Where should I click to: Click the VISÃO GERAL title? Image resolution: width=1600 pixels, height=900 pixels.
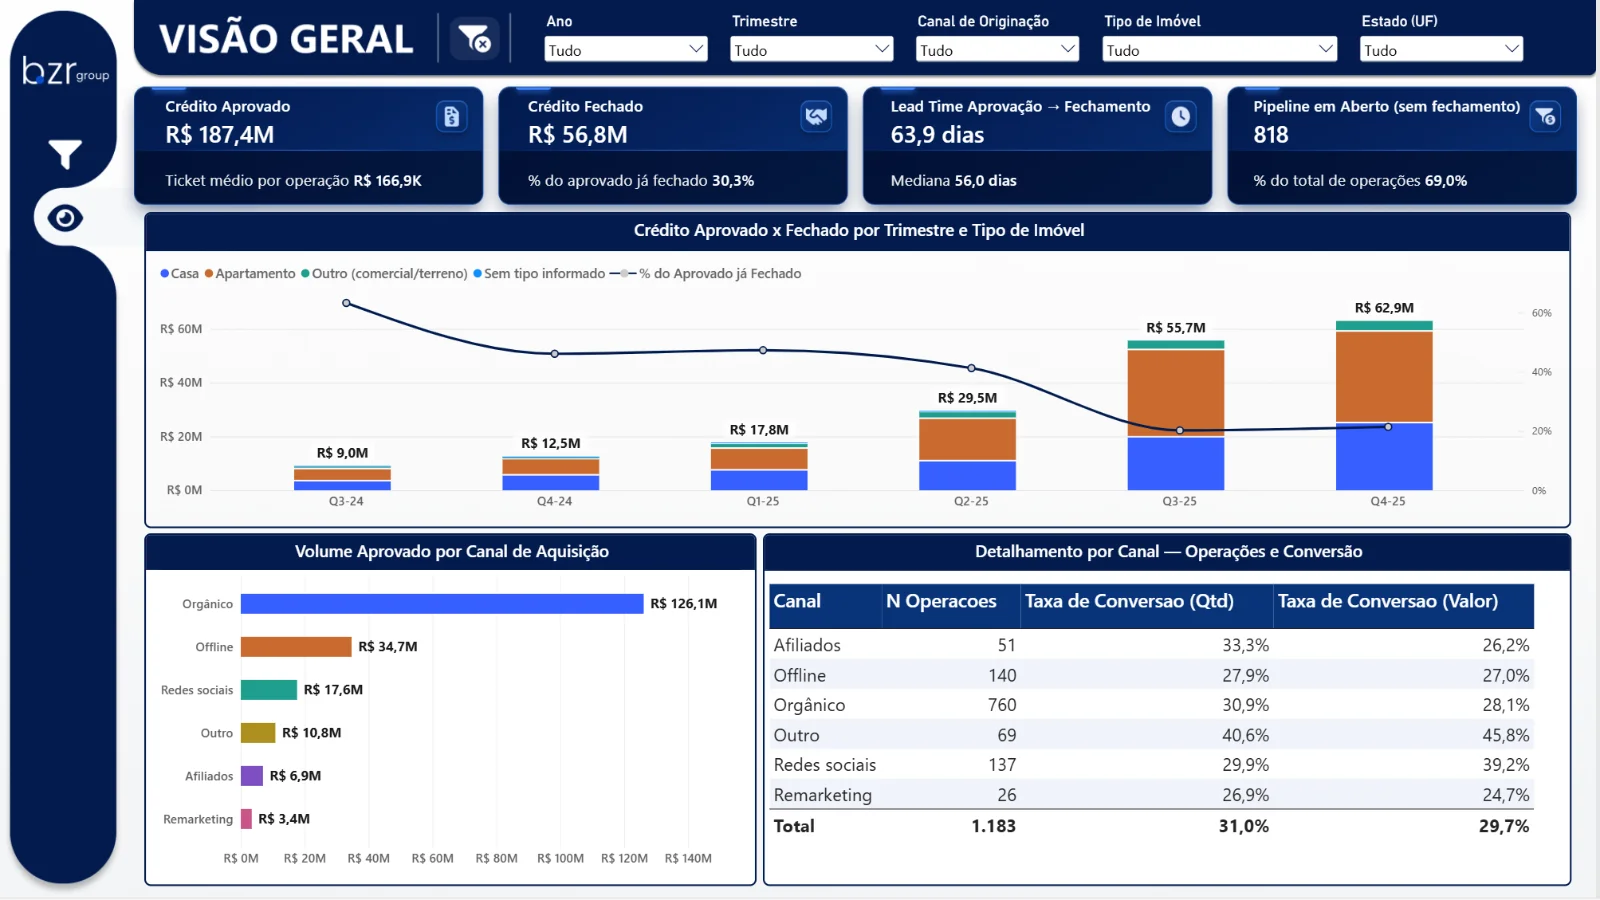click(x=286, y=39)
